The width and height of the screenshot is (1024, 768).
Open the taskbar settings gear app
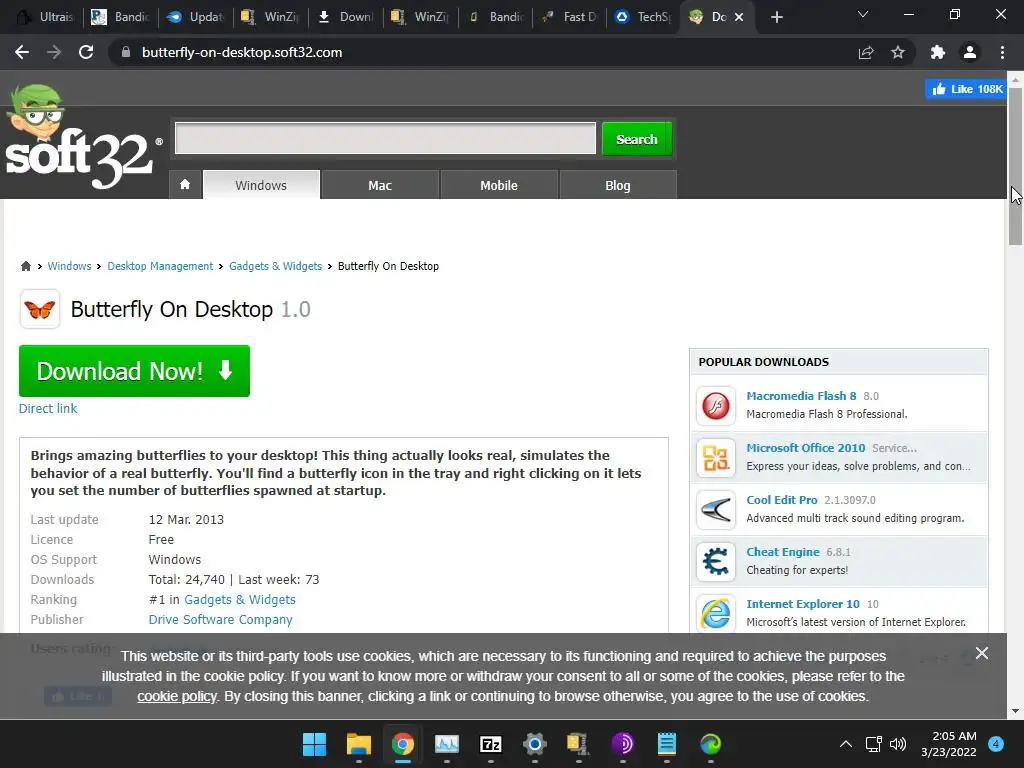pos(535,744)
